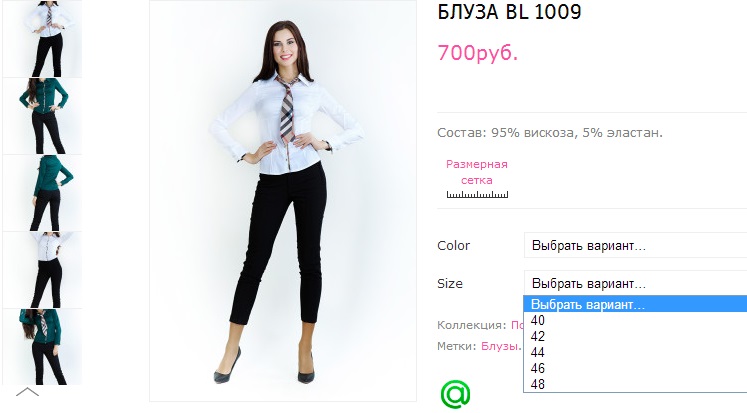Screen dimensions: 747x413
Task: View green blouse front thumbnail
Action: (x=42, y=116)
